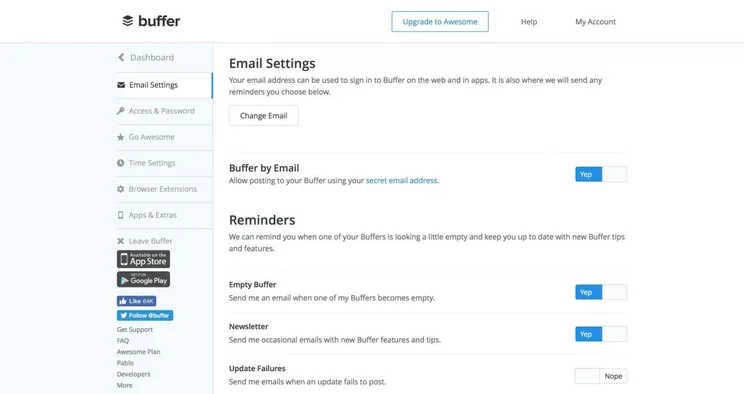This screenshot has height=394, width=744.
Task: Turn off the Buffer by Email toggle
Action: pos(601,174)
